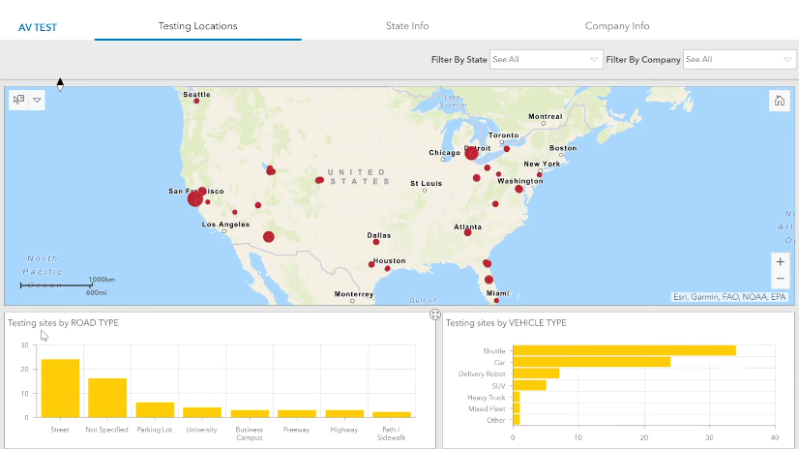Expand the map selection tool options arrow

click(x=37, y=100)
